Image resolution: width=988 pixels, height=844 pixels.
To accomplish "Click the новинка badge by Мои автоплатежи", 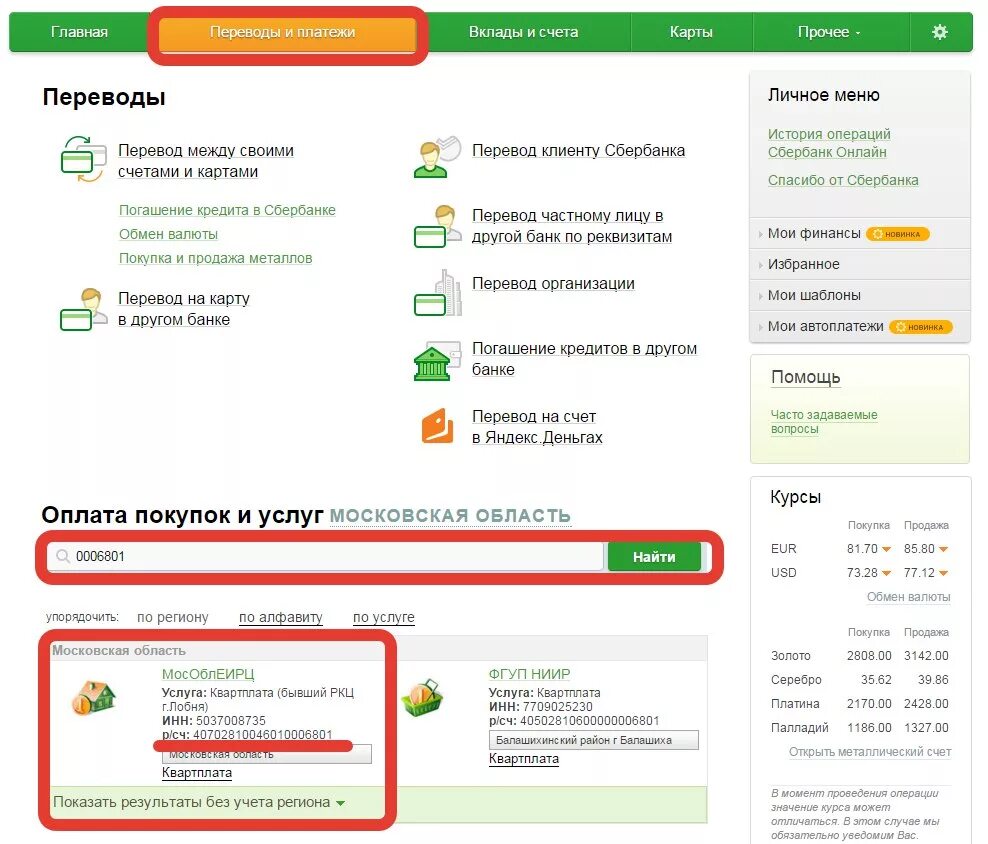I will 921,327.
